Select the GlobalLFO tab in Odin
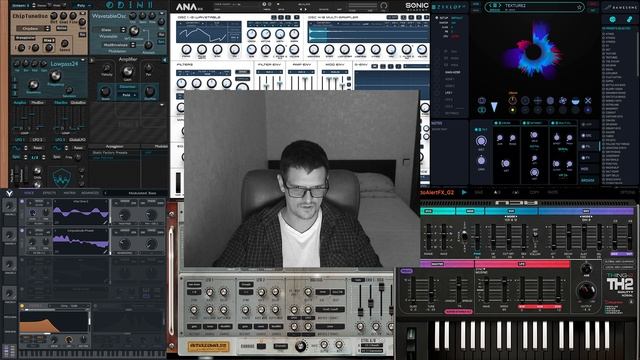 coord(78,140)
